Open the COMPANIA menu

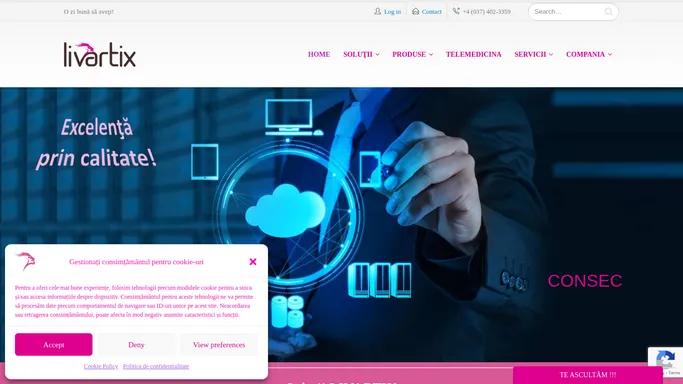[x=585, y=54]
